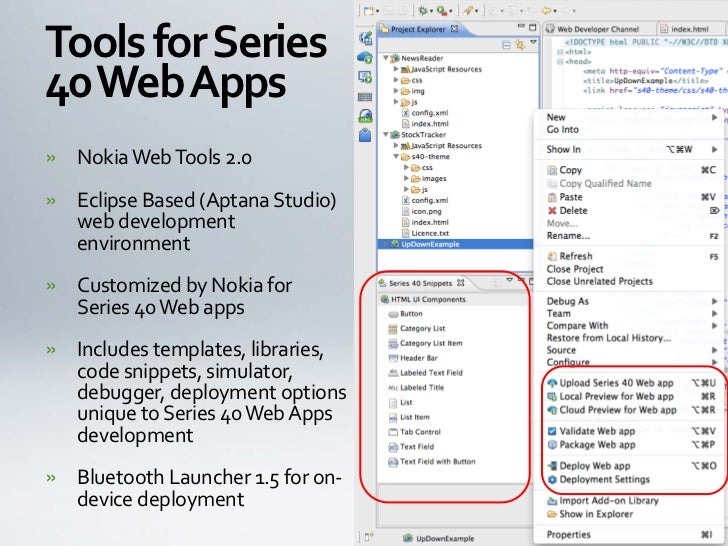Expand NewsReader's JavaScript Resources node
Viewport: 728px width, 546px height.
pyautogui.click(x=396, y=69)
